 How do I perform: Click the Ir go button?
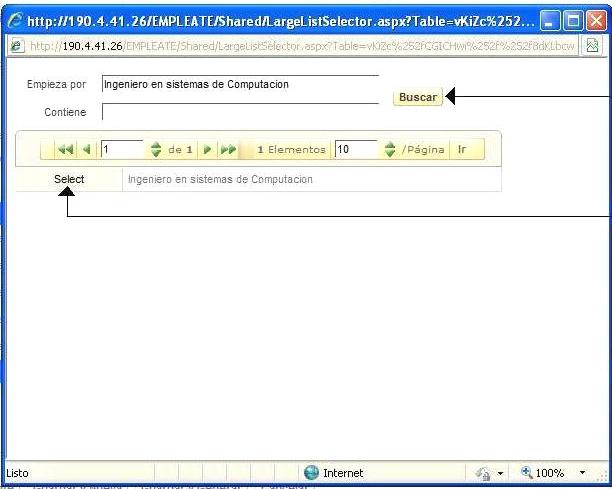coord(463,150)
